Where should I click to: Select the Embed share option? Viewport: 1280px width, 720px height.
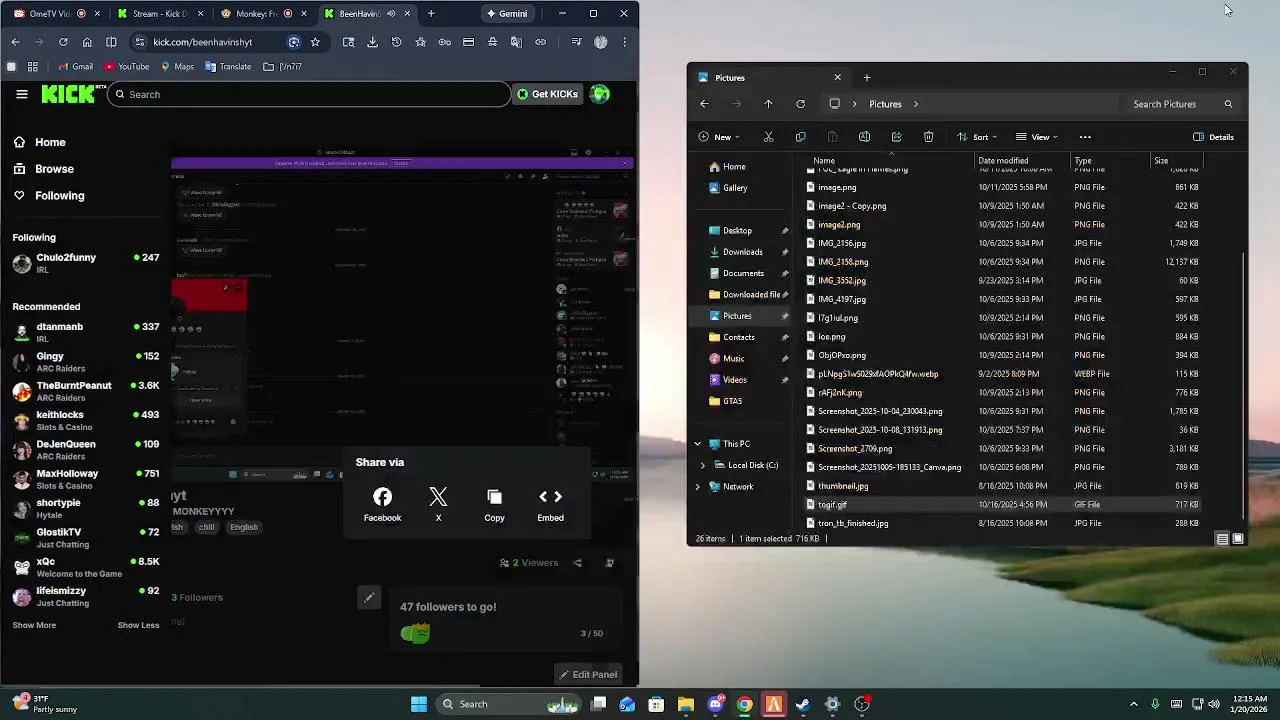click(550, 505)
